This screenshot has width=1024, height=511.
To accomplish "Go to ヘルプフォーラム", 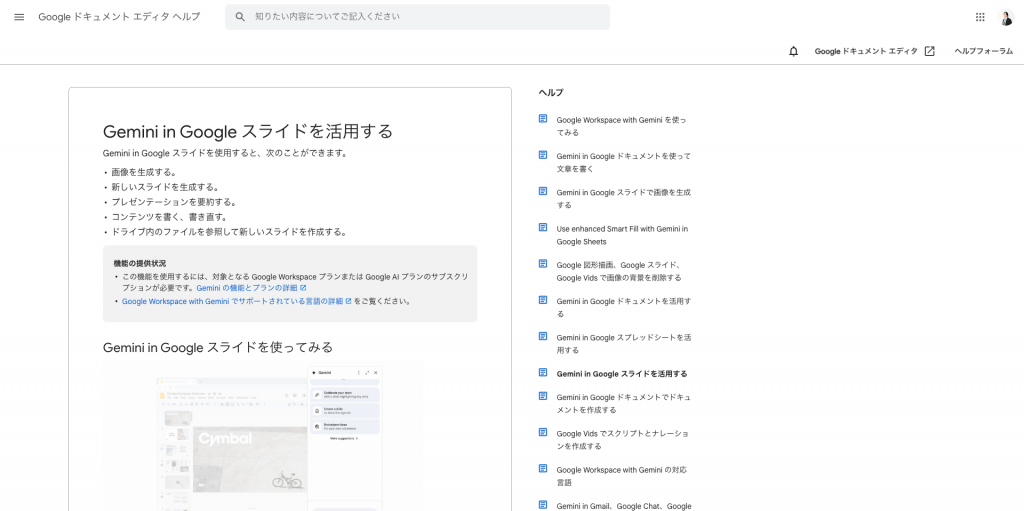I will 984,51.
